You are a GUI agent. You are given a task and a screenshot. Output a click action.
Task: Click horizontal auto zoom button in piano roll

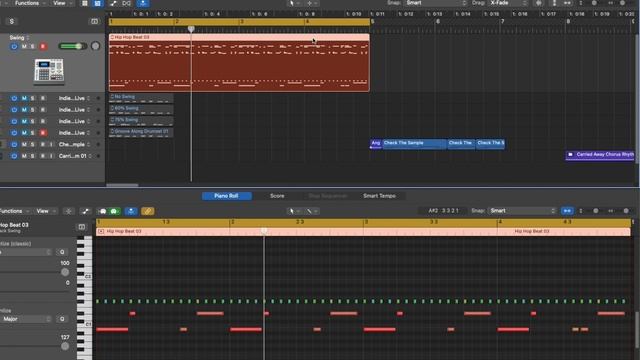pyautogui.click(x=567, y=211)
